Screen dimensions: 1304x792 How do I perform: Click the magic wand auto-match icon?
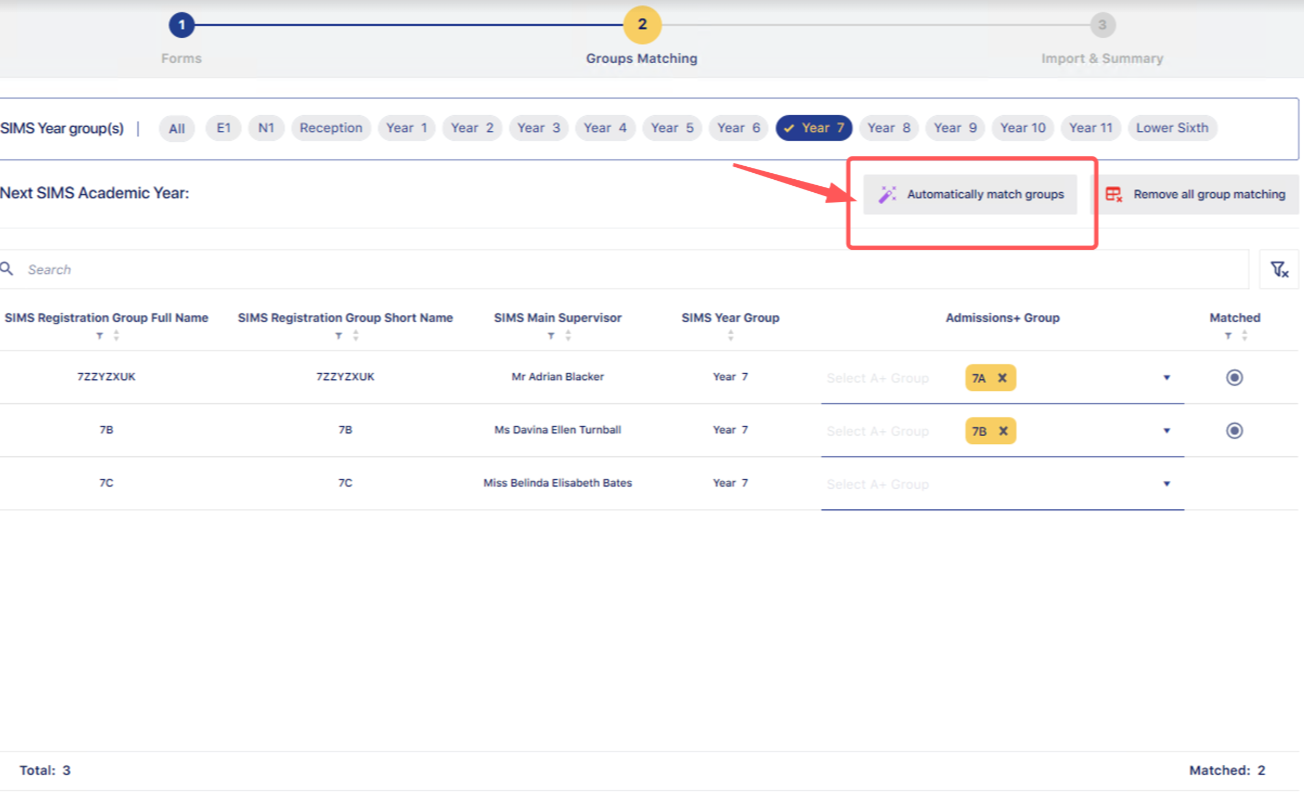point(887,195)
